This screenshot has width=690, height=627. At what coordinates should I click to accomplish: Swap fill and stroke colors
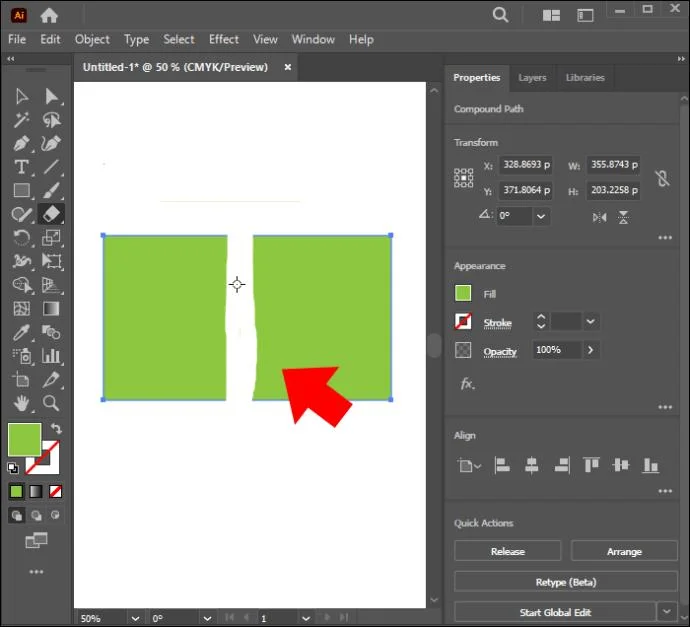(x=55, y=428)
